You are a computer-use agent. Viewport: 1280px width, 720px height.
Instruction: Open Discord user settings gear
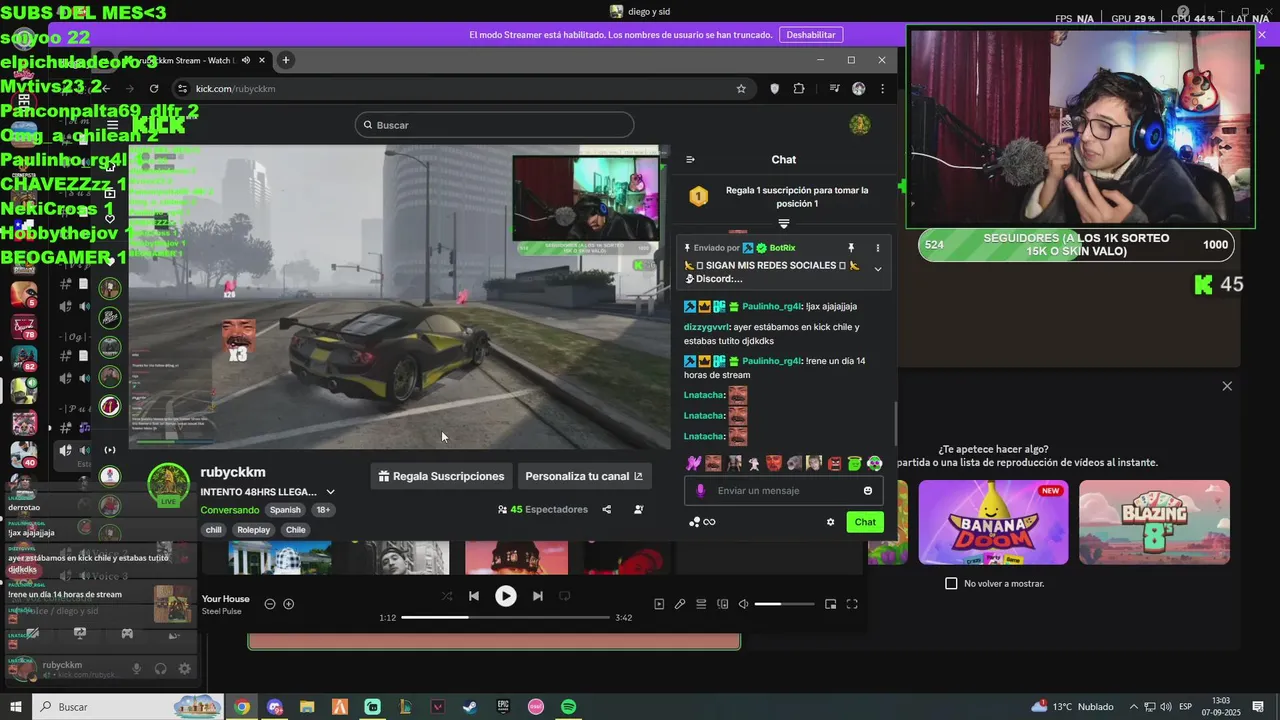click(184, 668)
